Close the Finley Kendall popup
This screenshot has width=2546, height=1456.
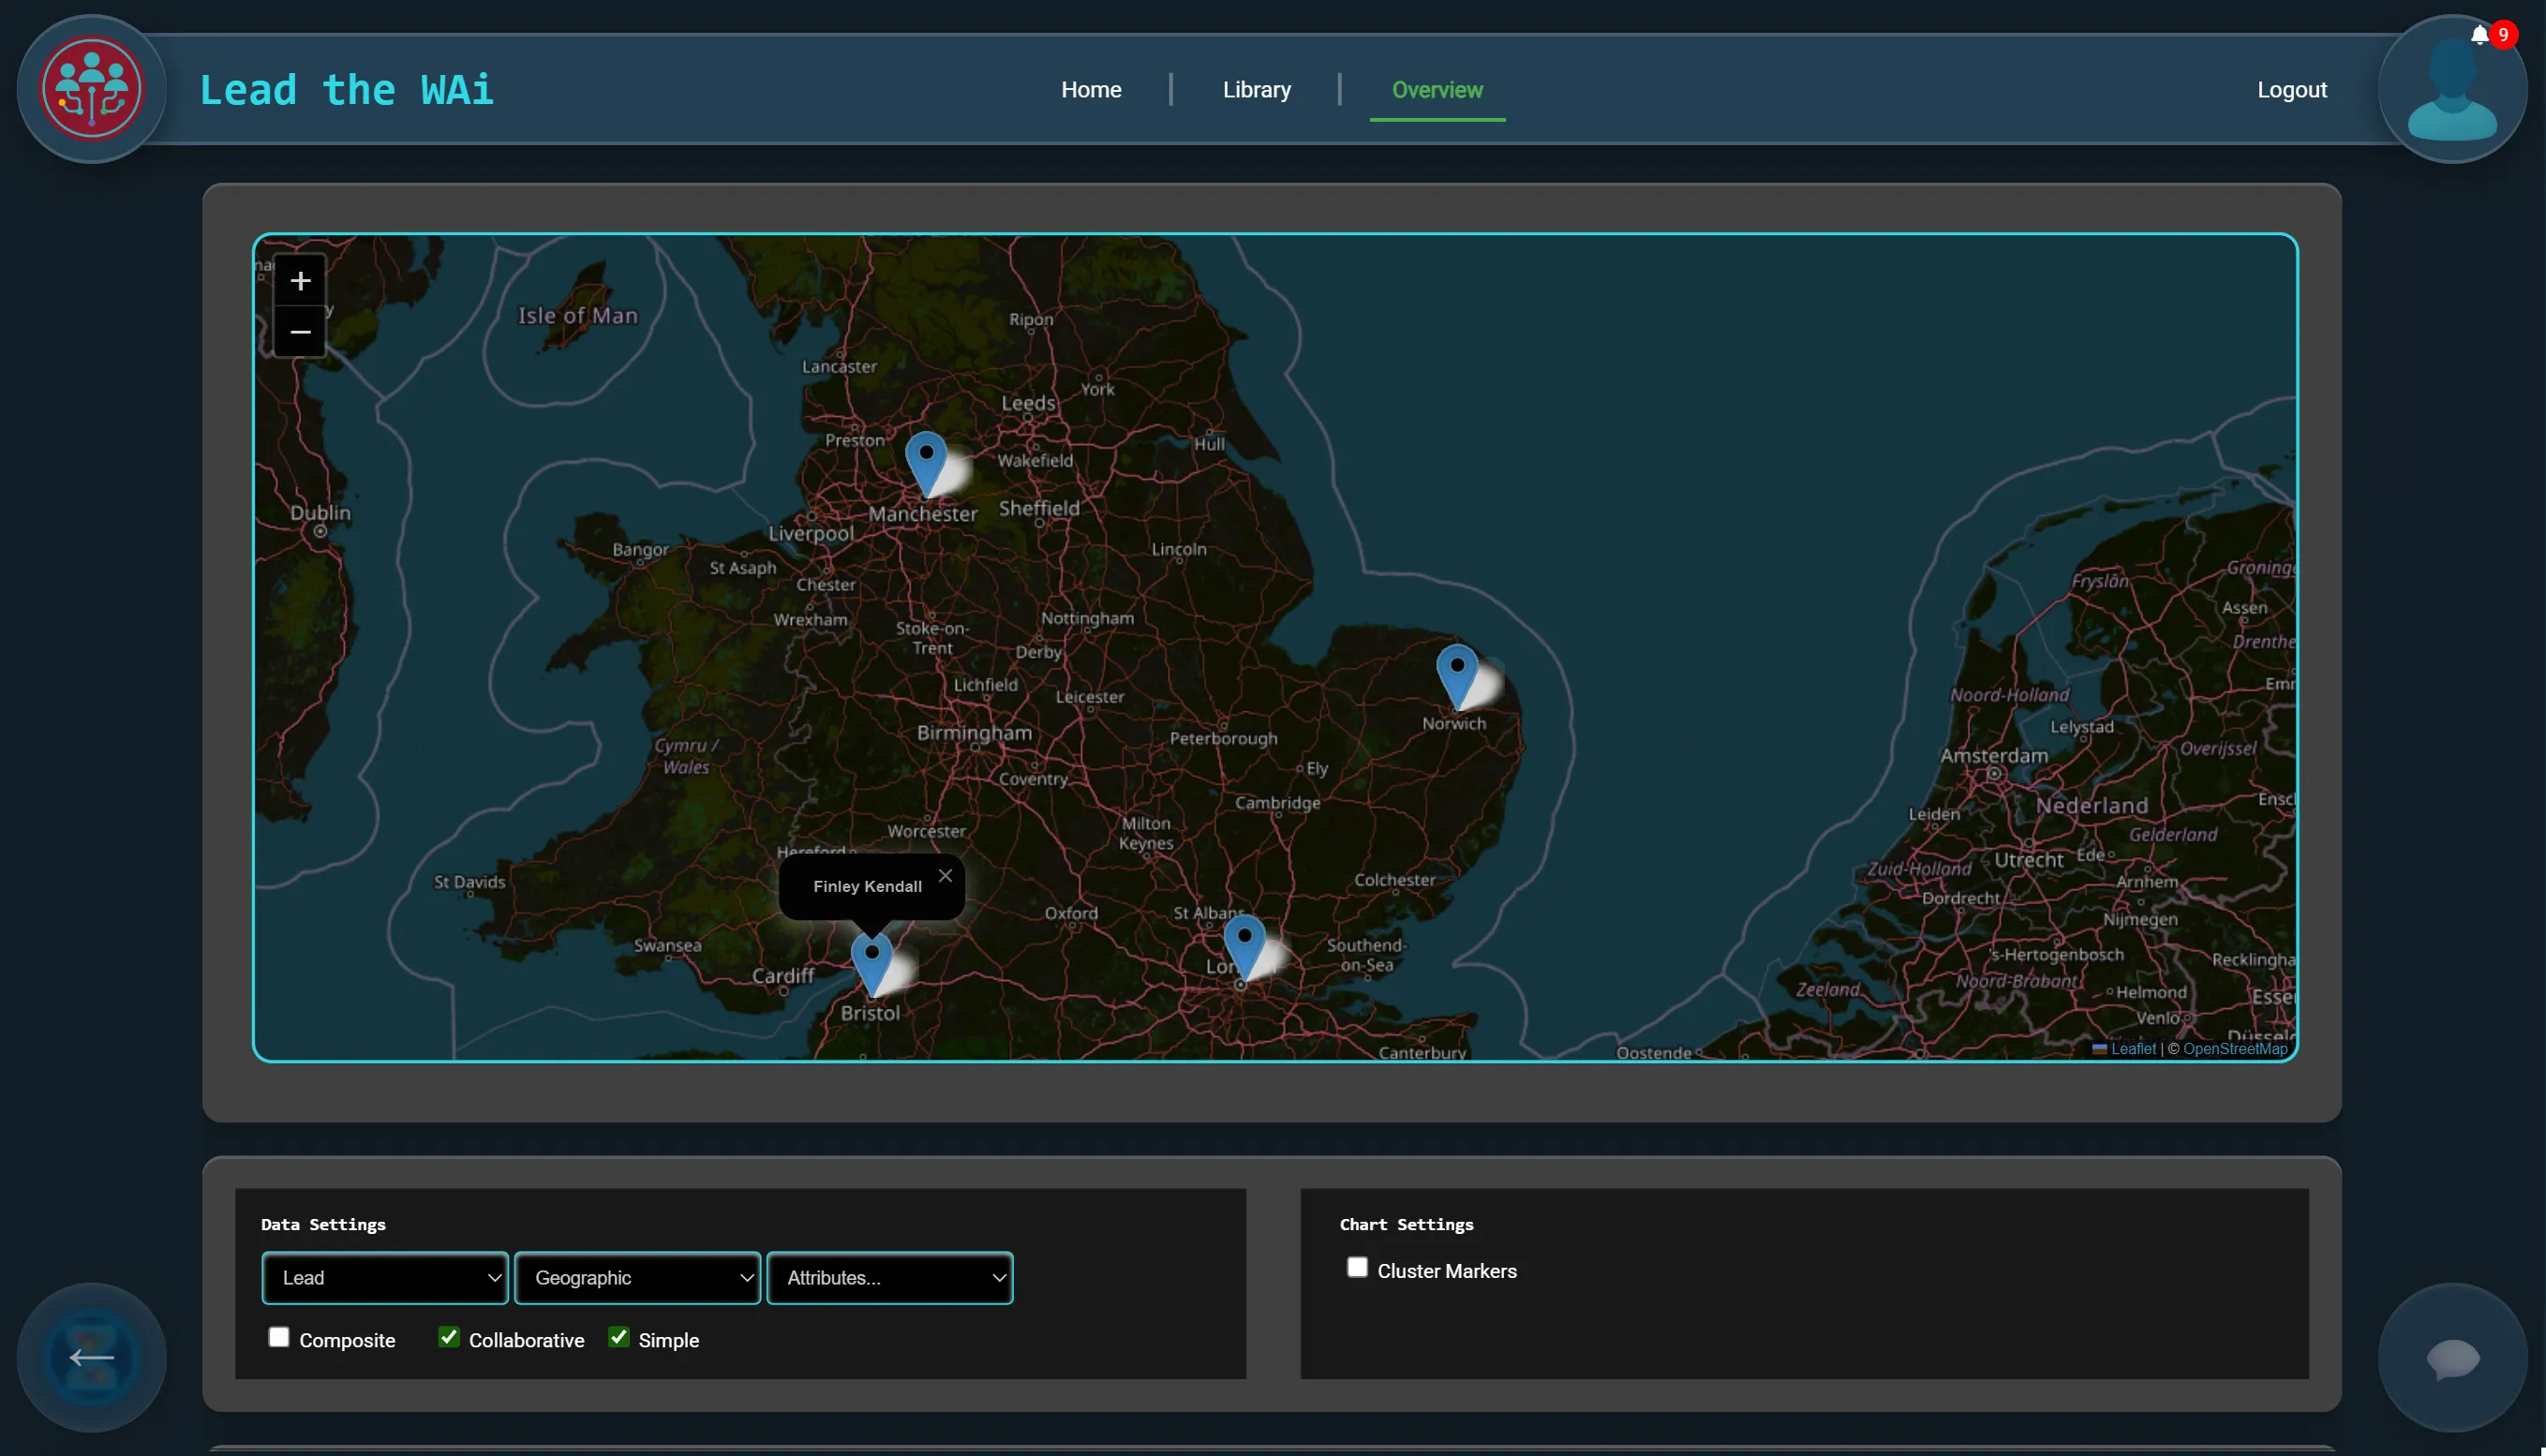pos(945,874)
